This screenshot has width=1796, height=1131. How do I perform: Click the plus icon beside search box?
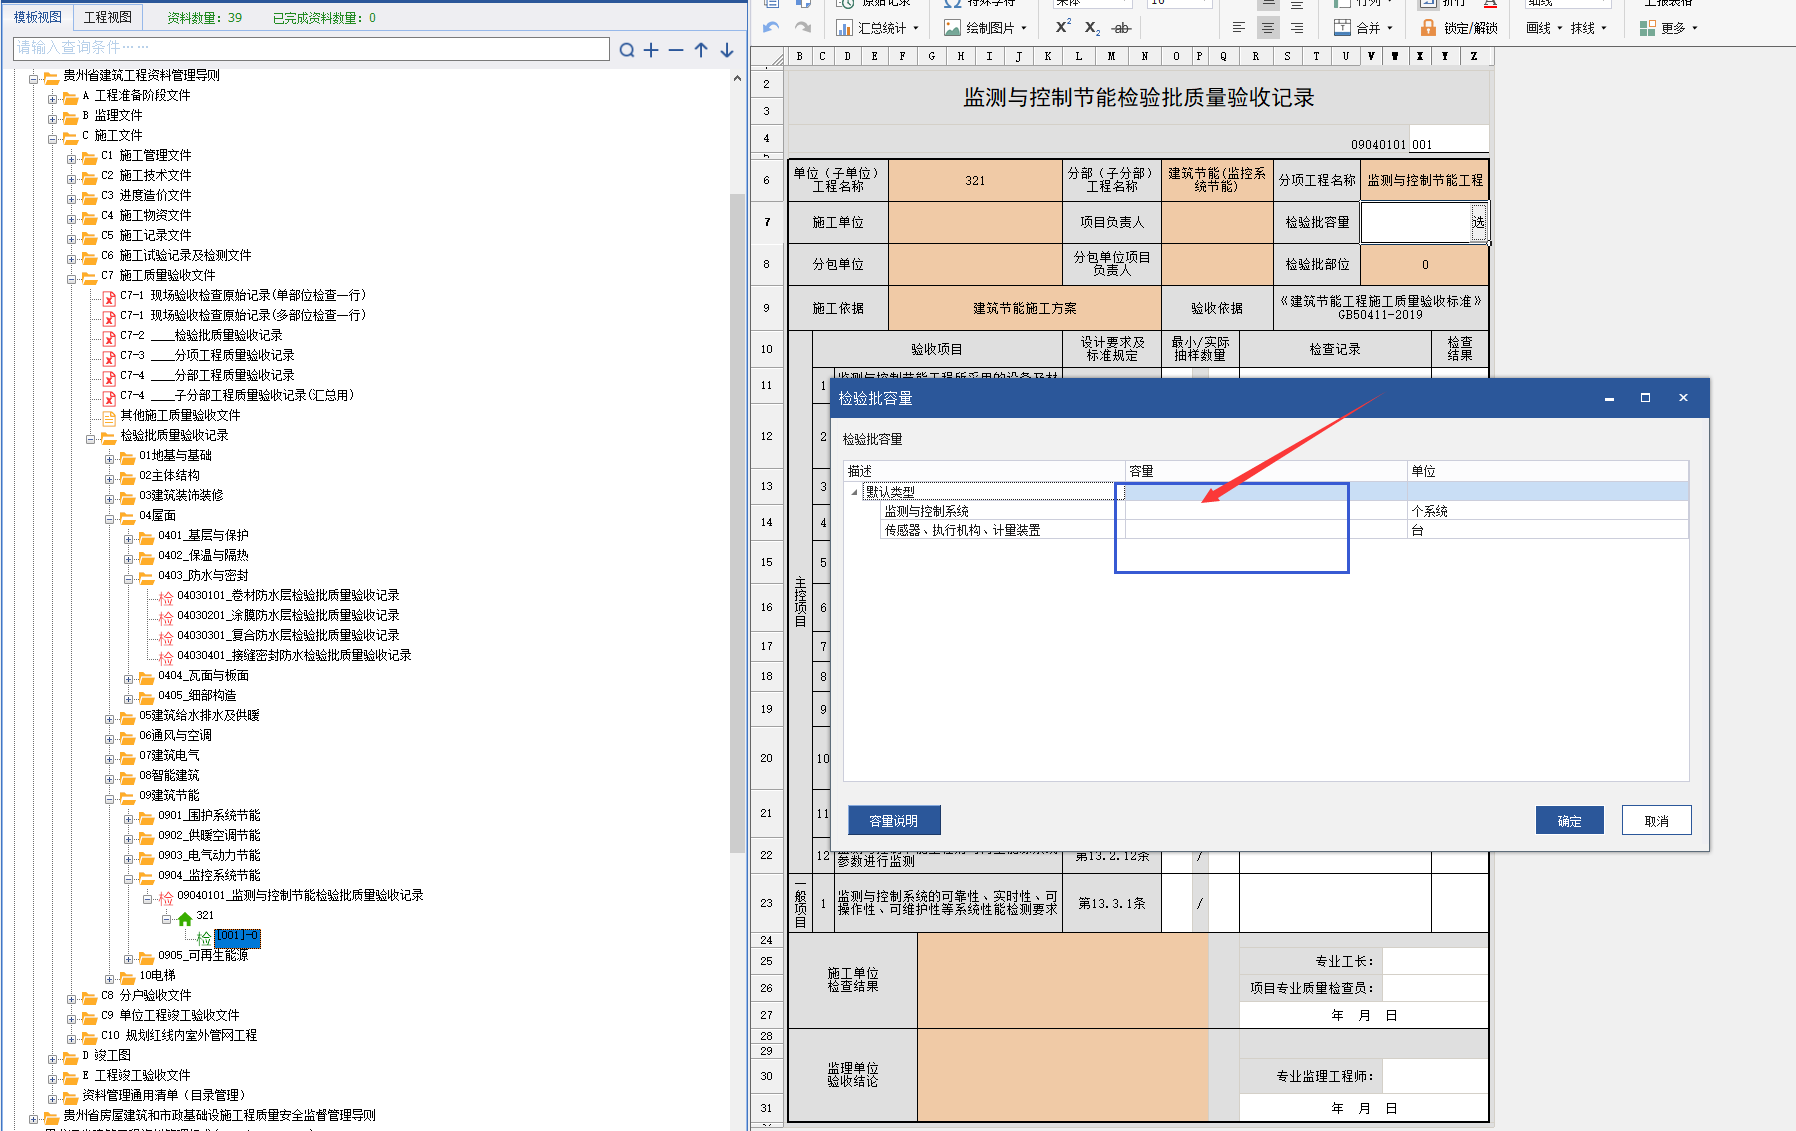coord(651,50)
